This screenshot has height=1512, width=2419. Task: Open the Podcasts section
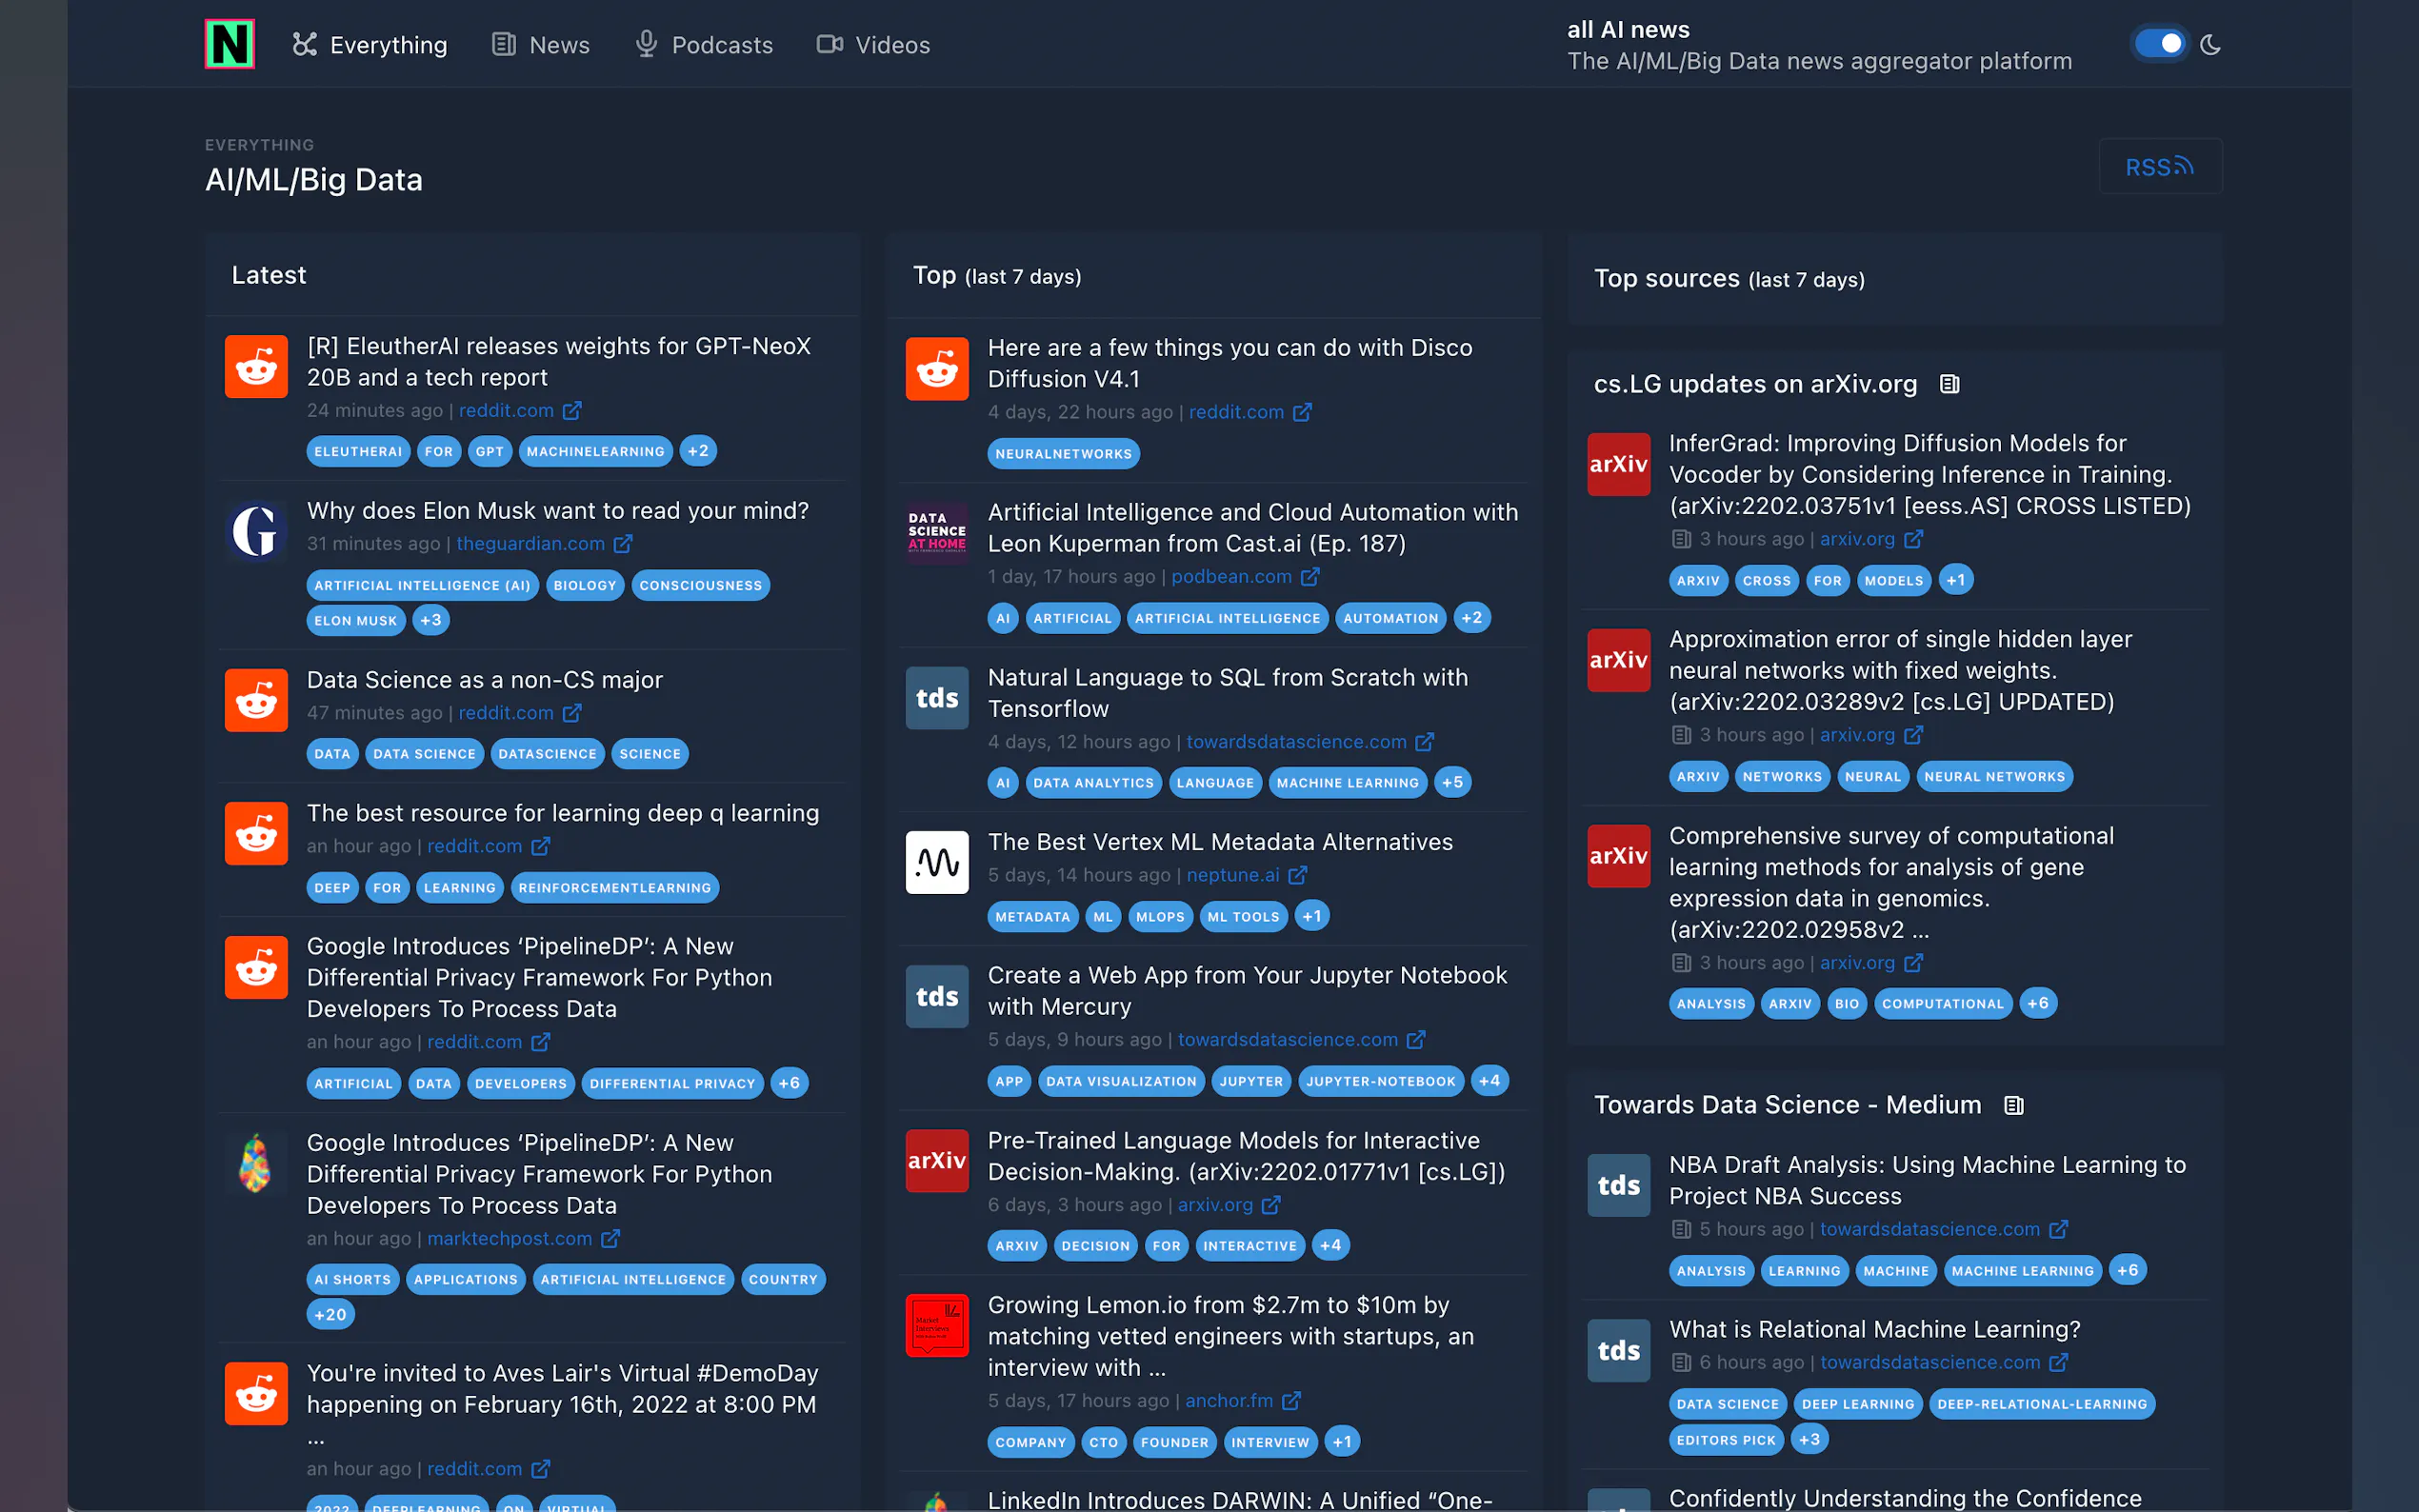(705, 45)
